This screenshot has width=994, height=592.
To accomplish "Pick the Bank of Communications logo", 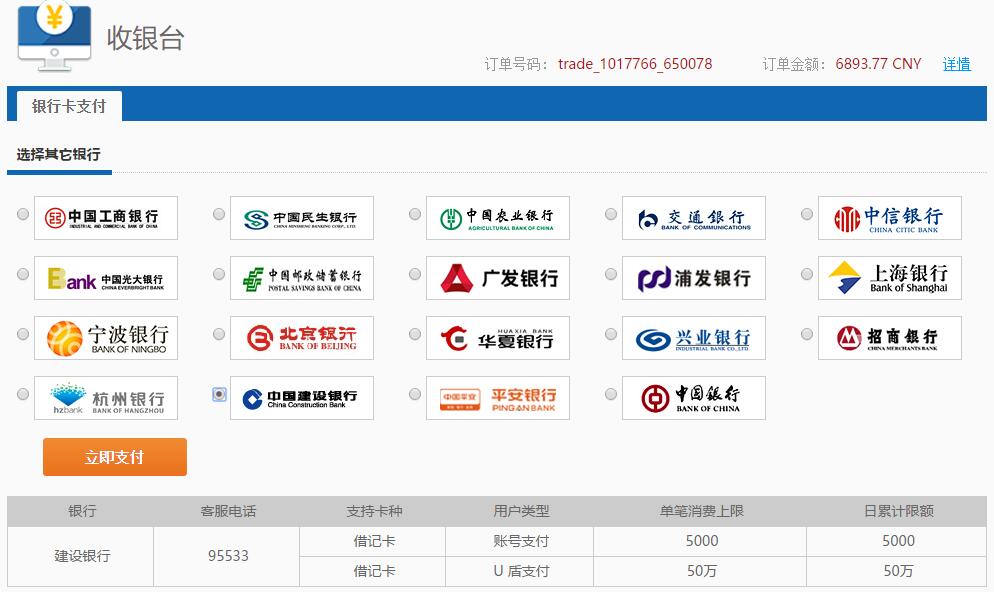I will [x=693, y=218].
